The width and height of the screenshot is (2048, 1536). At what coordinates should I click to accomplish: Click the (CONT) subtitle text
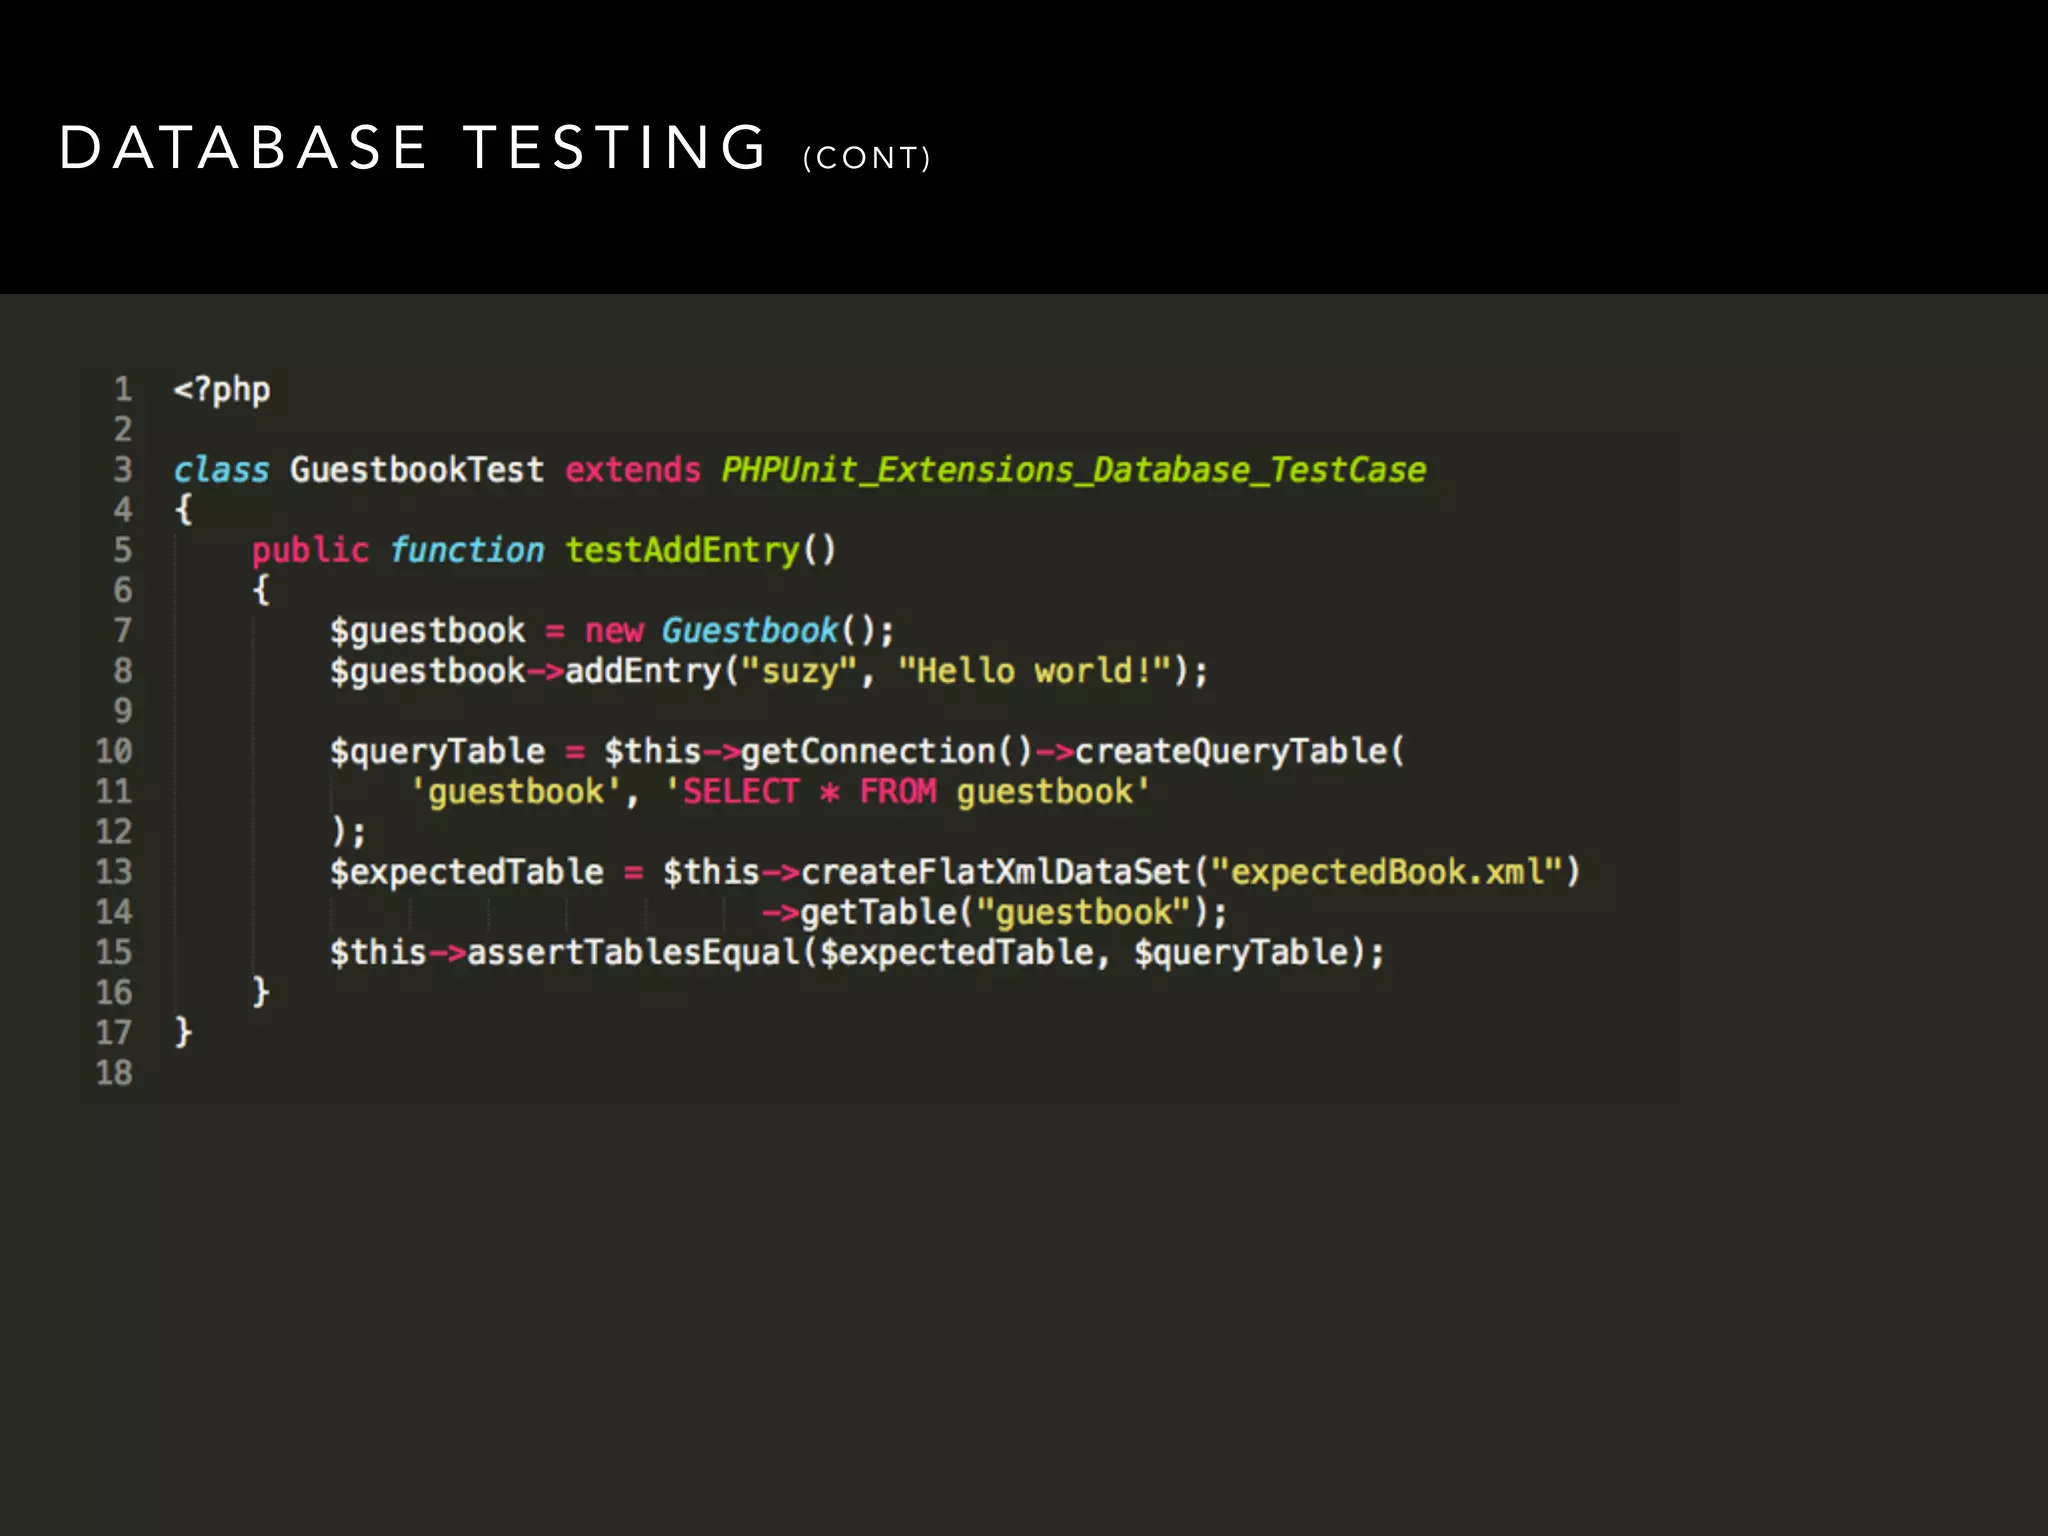point(866,158)
